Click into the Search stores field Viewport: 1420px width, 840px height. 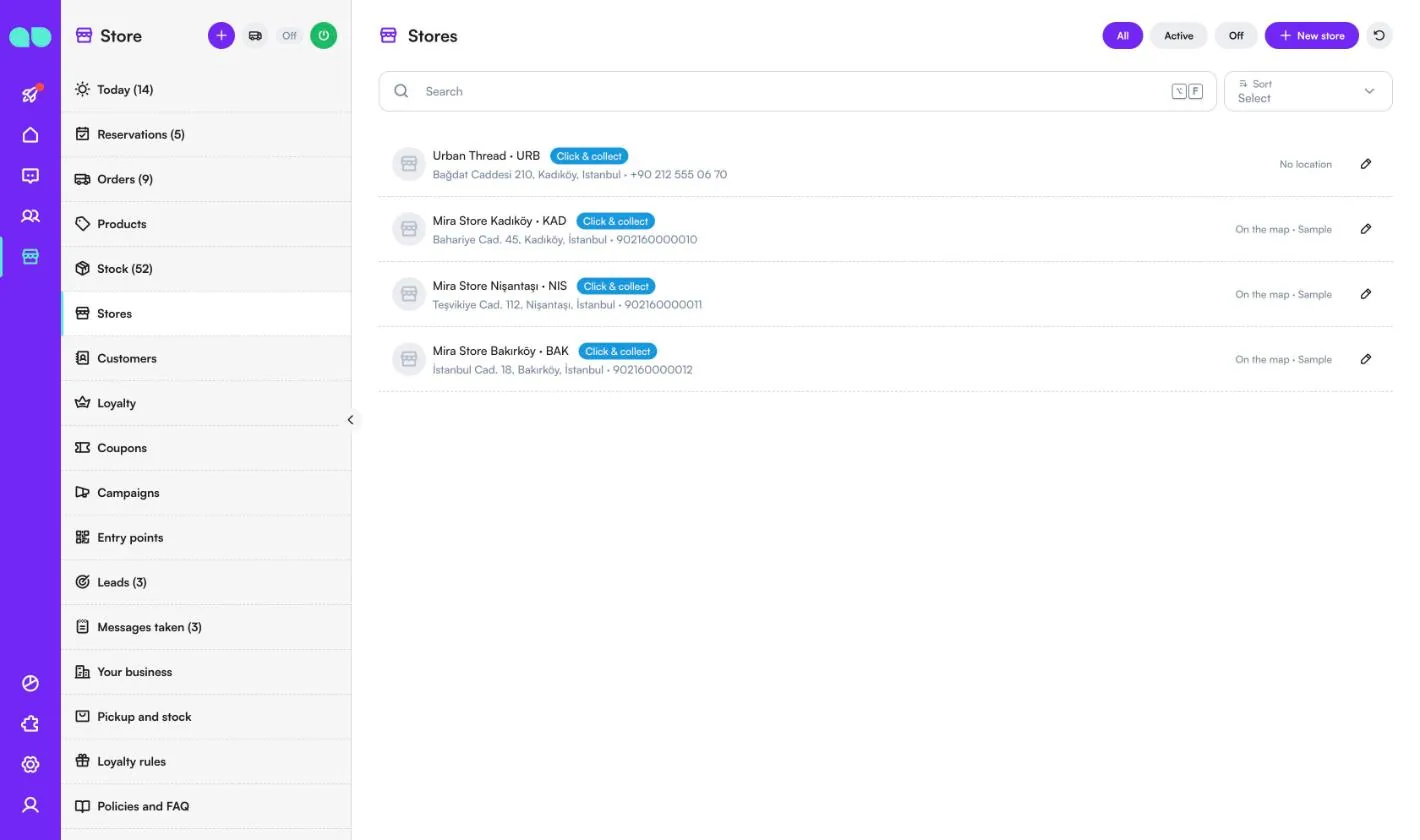coord(797,91)
